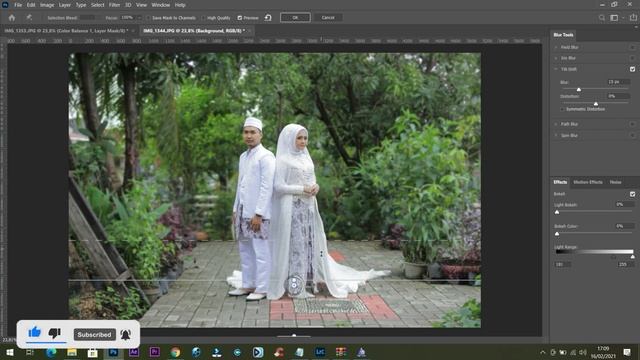Click the Light Bokeh slider handle
Viewport: 640px width, 360px height.
coord(557,212)
